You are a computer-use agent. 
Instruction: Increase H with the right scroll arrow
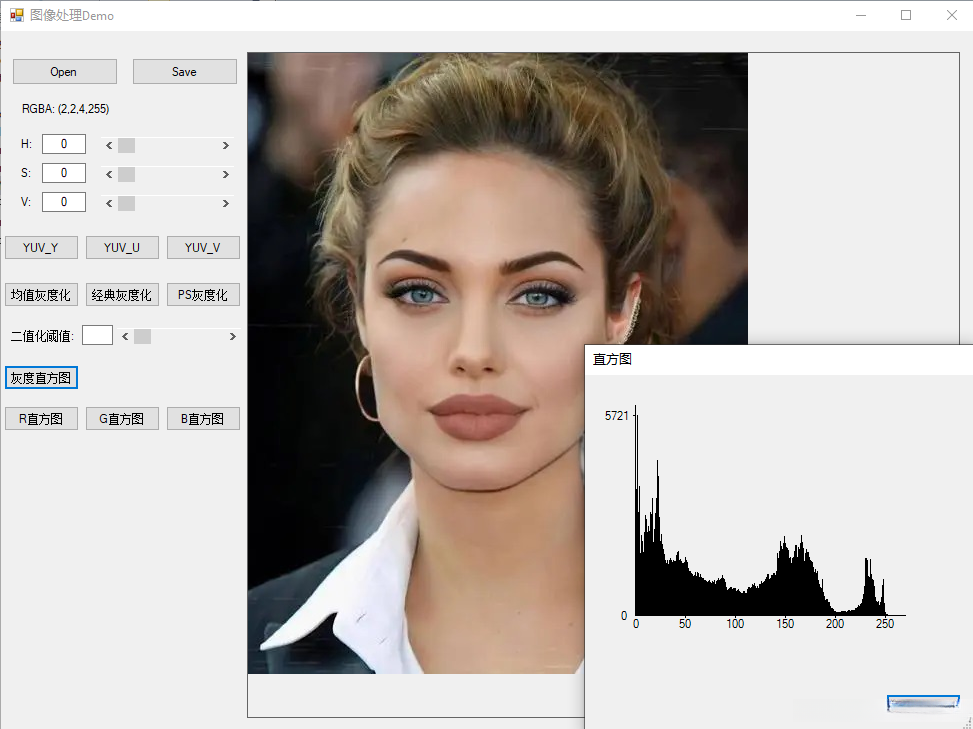[226, 145]
